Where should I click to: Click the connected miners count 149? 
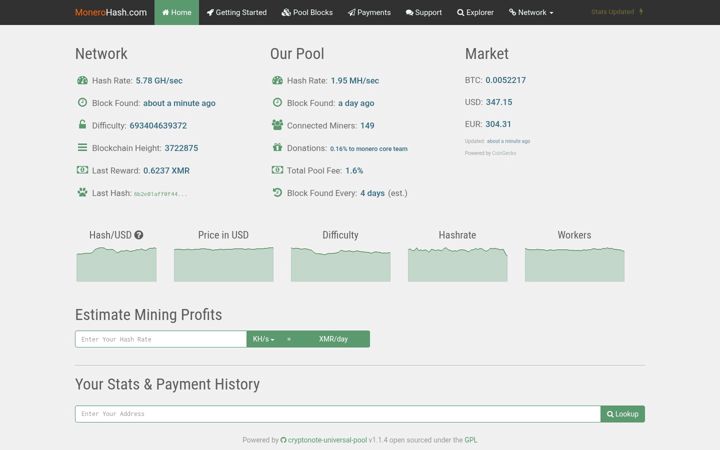tap(367, 125)
